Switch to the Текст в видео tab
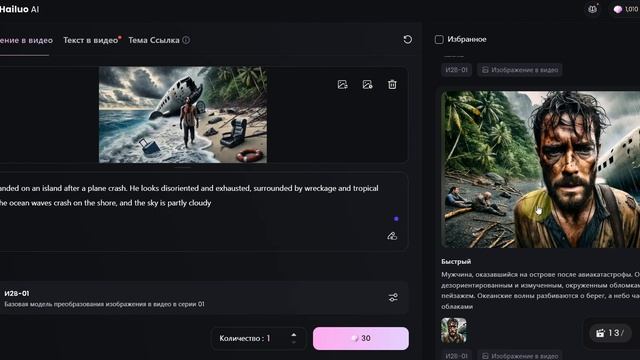640x360 pixels. coord(91,40)
